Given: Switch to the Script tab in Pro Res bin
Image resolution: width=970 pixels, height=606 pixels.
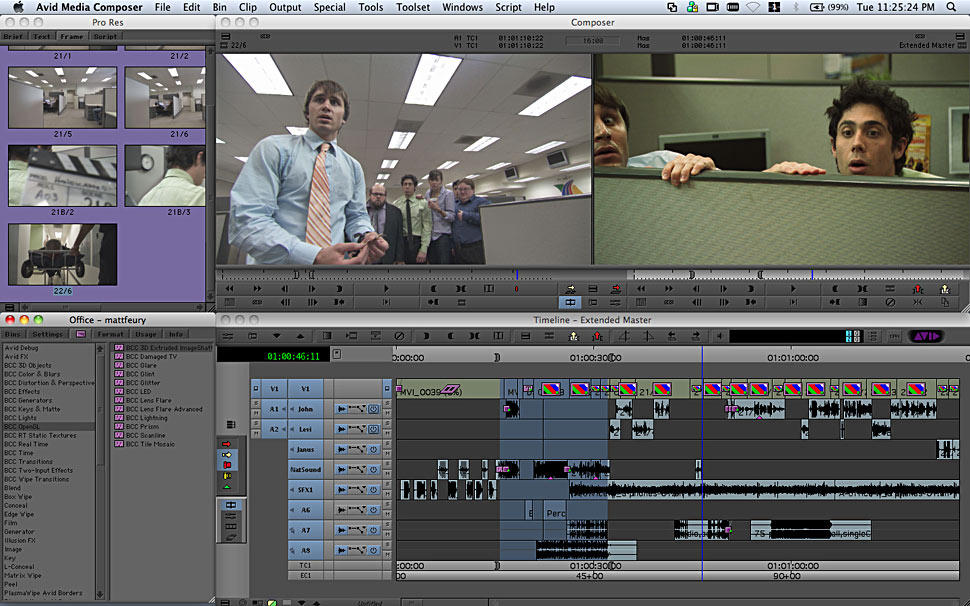Looking at the screenshot, I should 105,36.
